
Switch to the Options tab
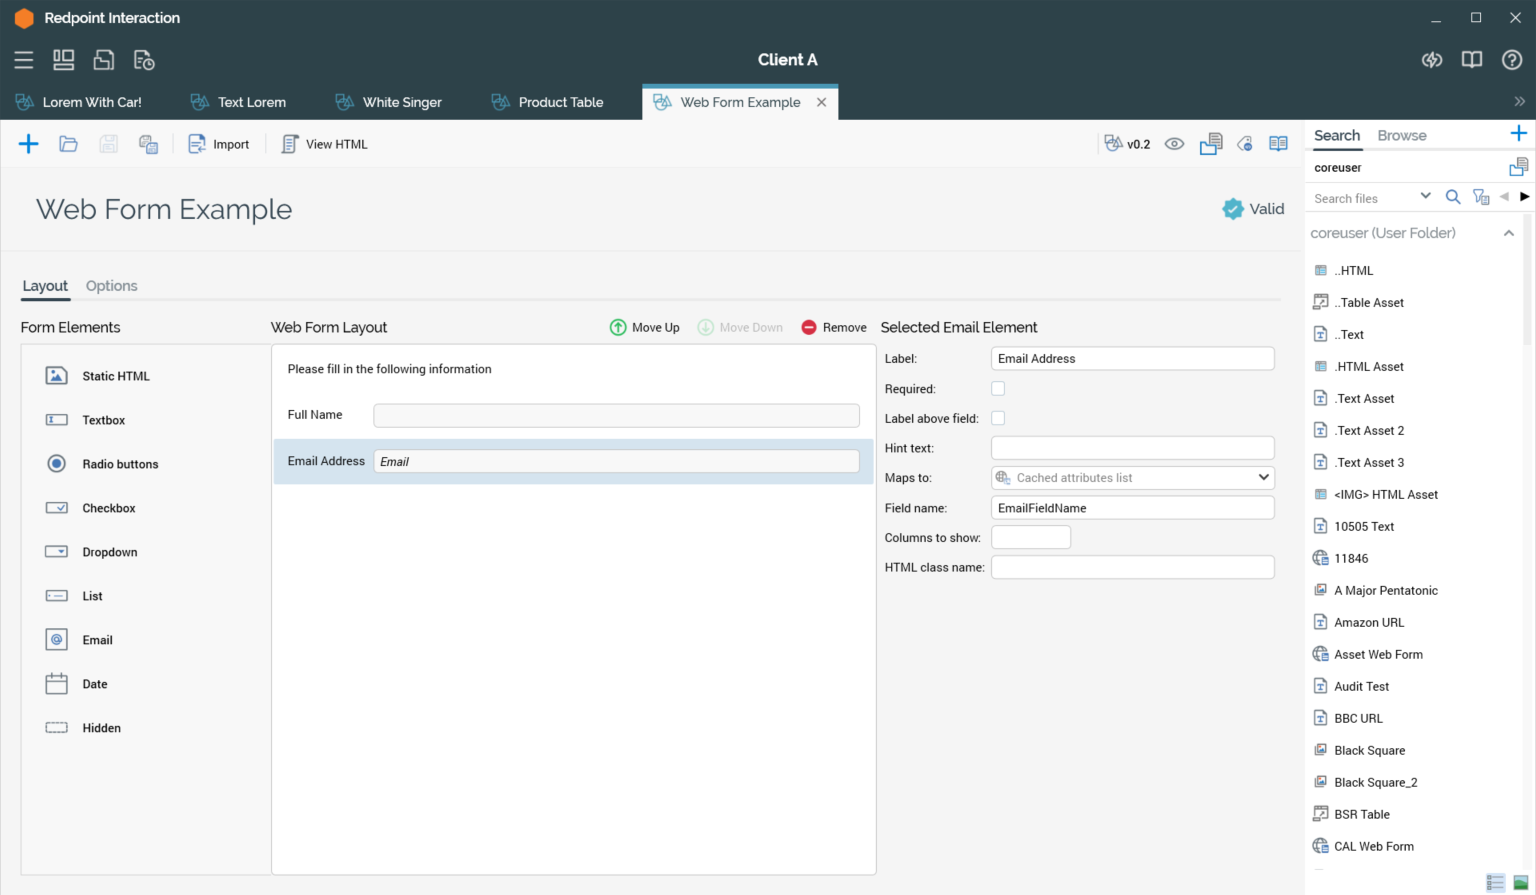[x=111, y=286]
